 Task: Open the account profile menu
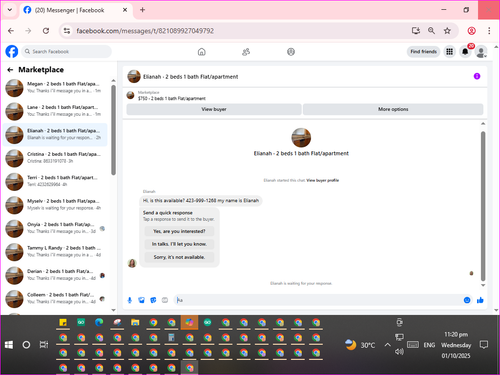(x=481, y=52)
